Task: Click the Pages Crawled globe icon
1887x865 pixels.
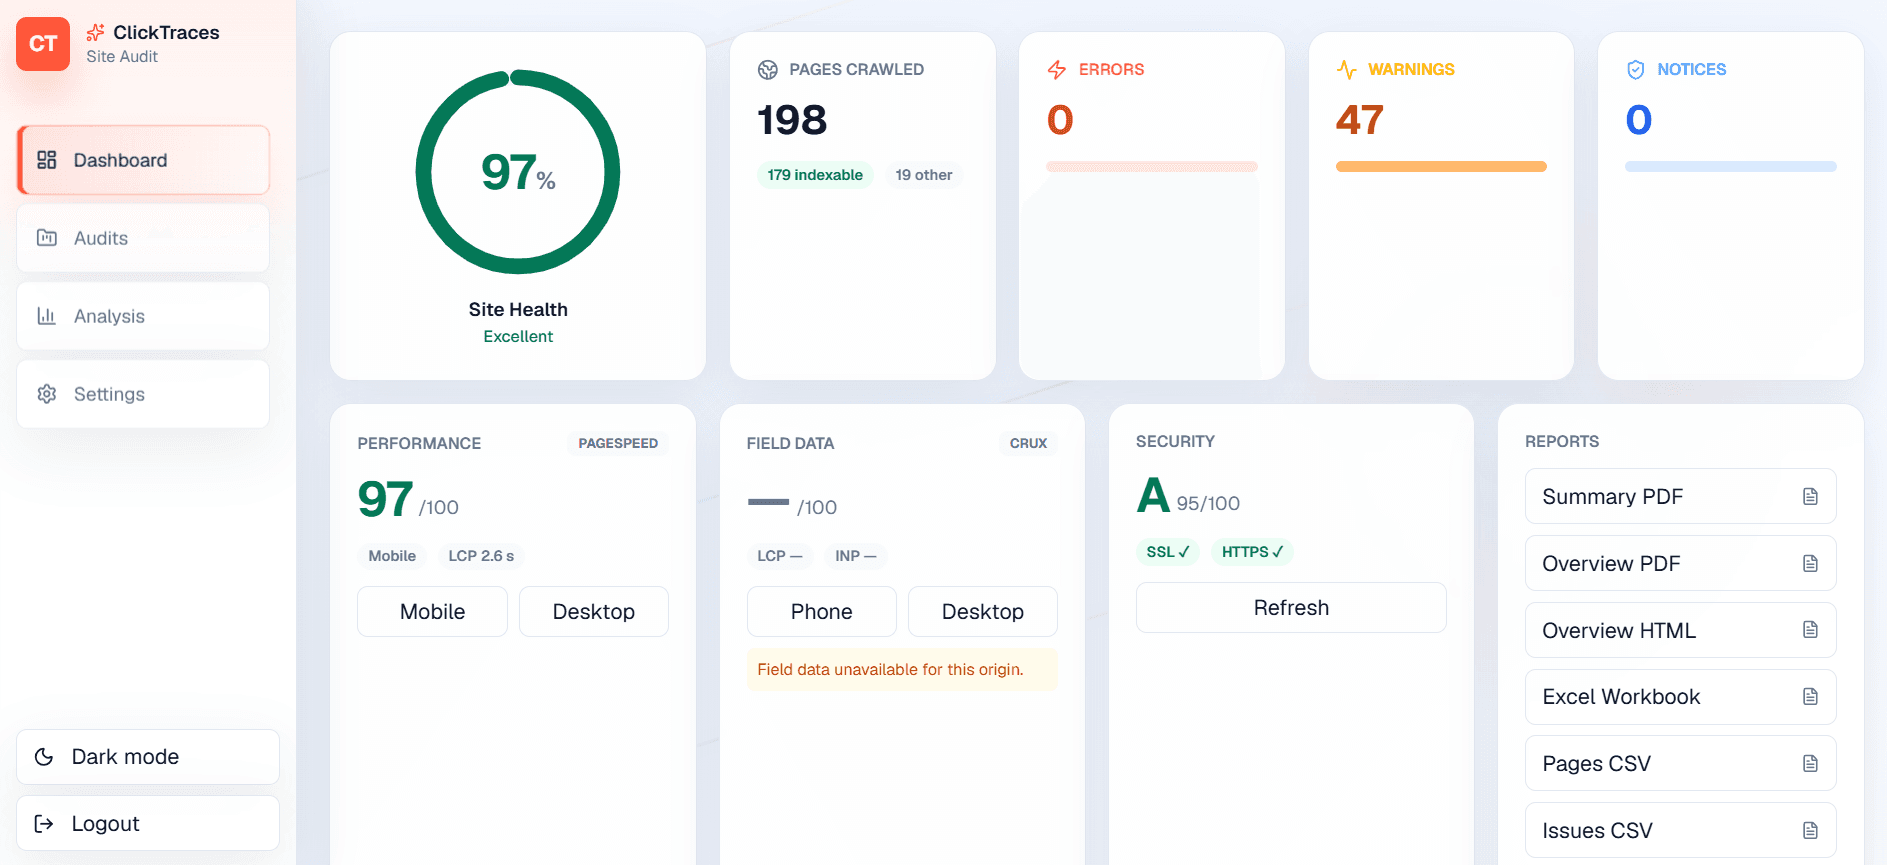Action: (768, 70)
